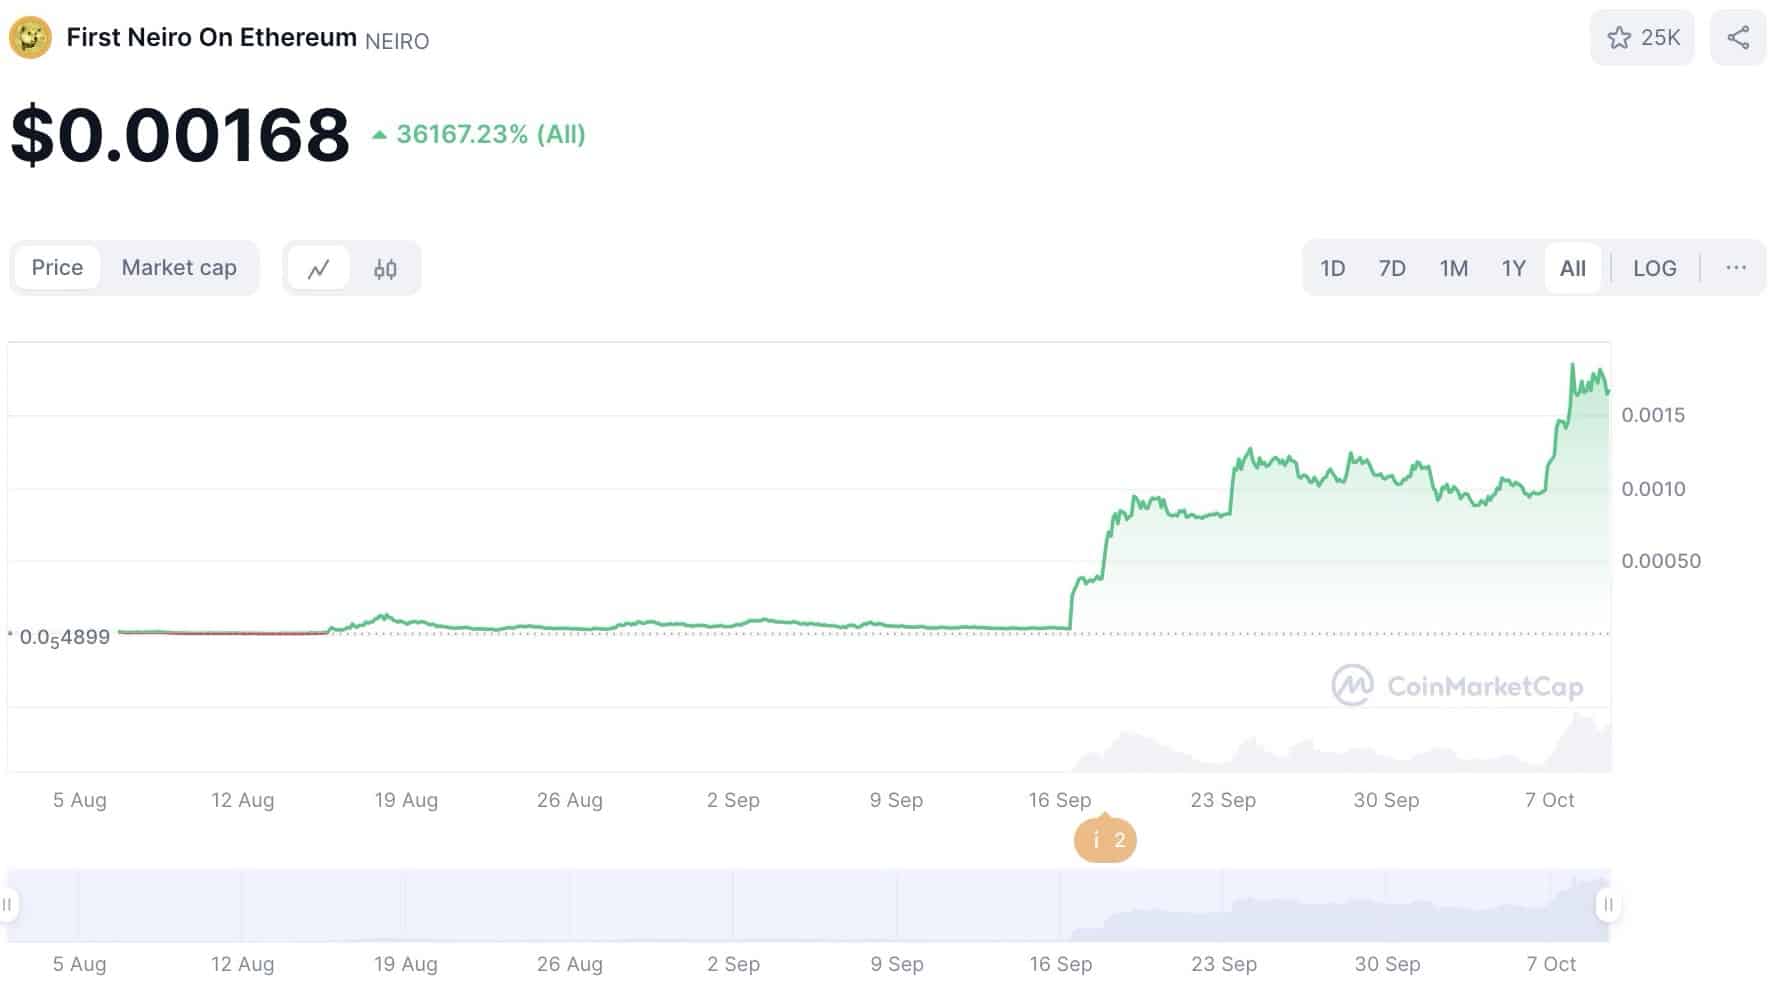1768x993 pixels.
Task: Click the 0.0₅4899 starting price label
Action: tap(64, 638)
